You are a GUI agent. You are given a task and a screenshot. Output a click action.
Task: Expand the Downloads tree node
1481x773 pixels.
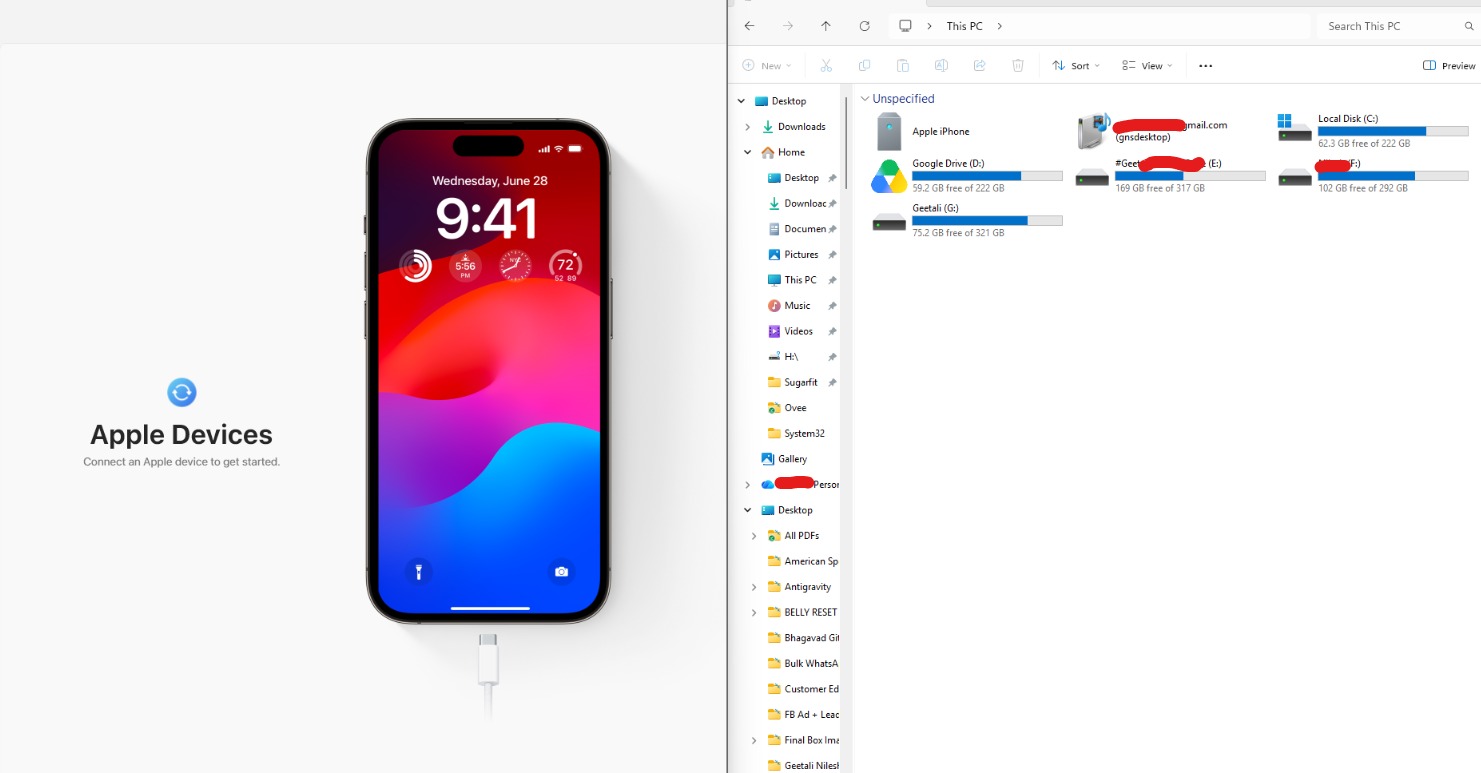pos(748,127)
